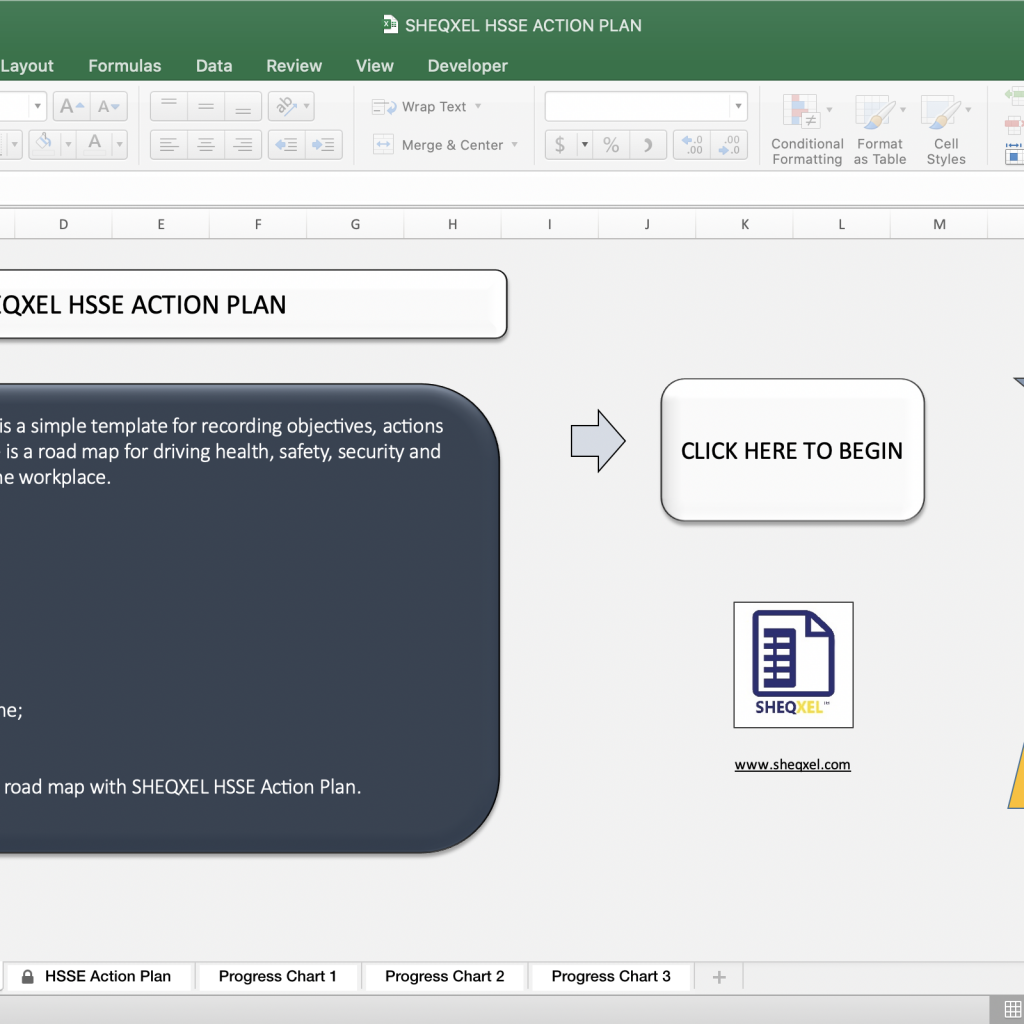
Task: Open Conditional Formatting
Action: click(x=807, y=130)
